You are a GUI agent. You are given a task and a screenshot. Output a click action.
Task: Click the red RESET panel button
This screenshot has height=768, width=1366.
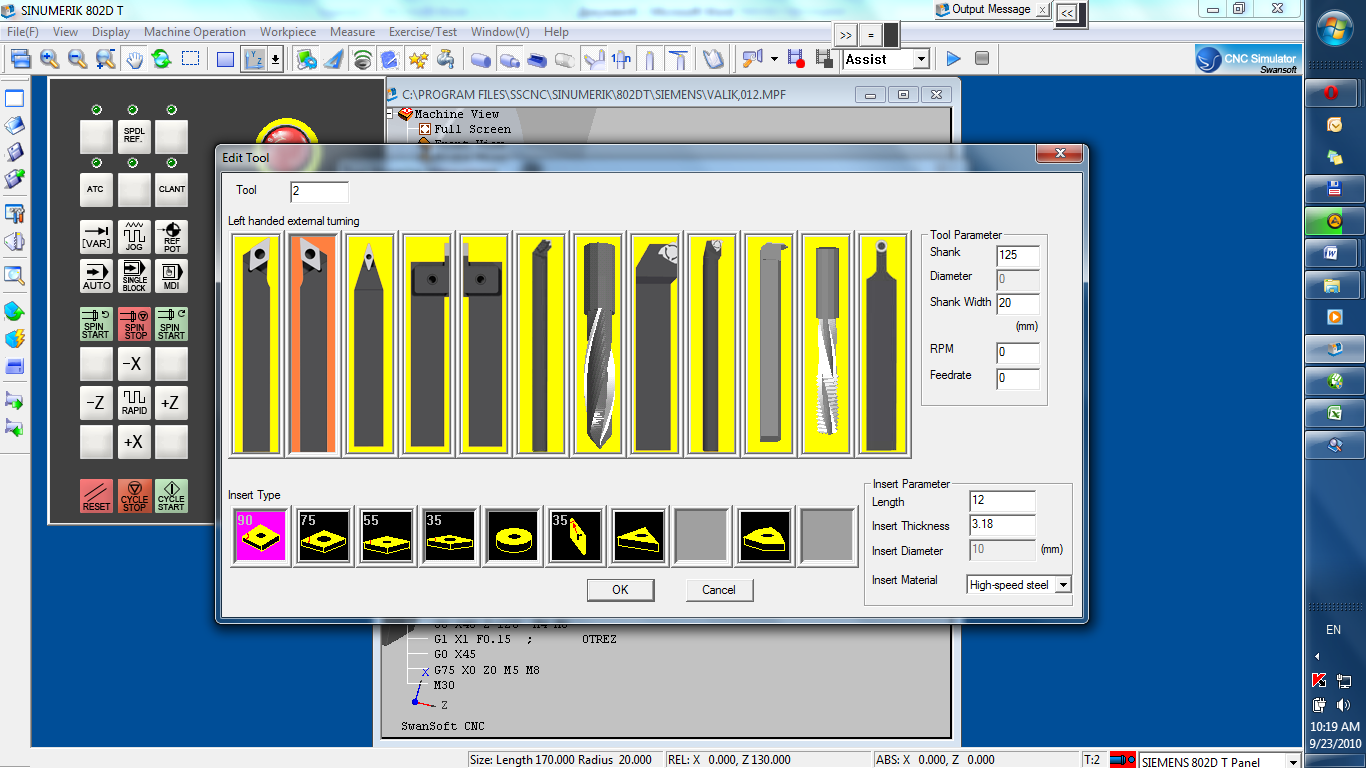pyautogui.click(x=96, y=497)
